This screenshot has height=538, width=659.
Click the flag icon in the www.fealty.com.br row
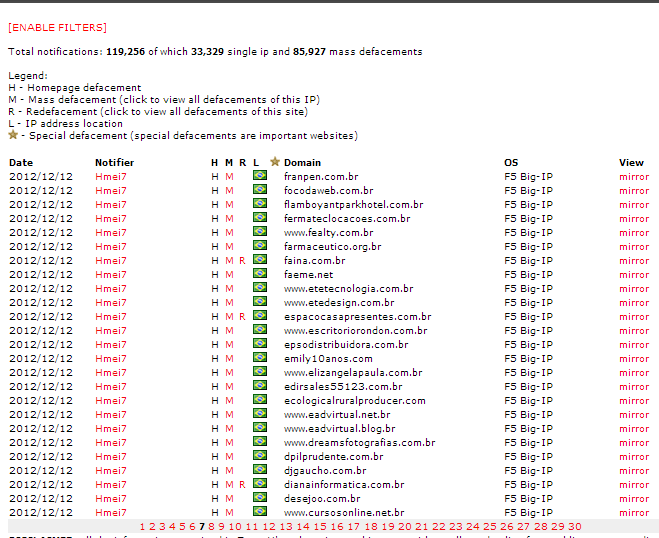tap(260, 231)
